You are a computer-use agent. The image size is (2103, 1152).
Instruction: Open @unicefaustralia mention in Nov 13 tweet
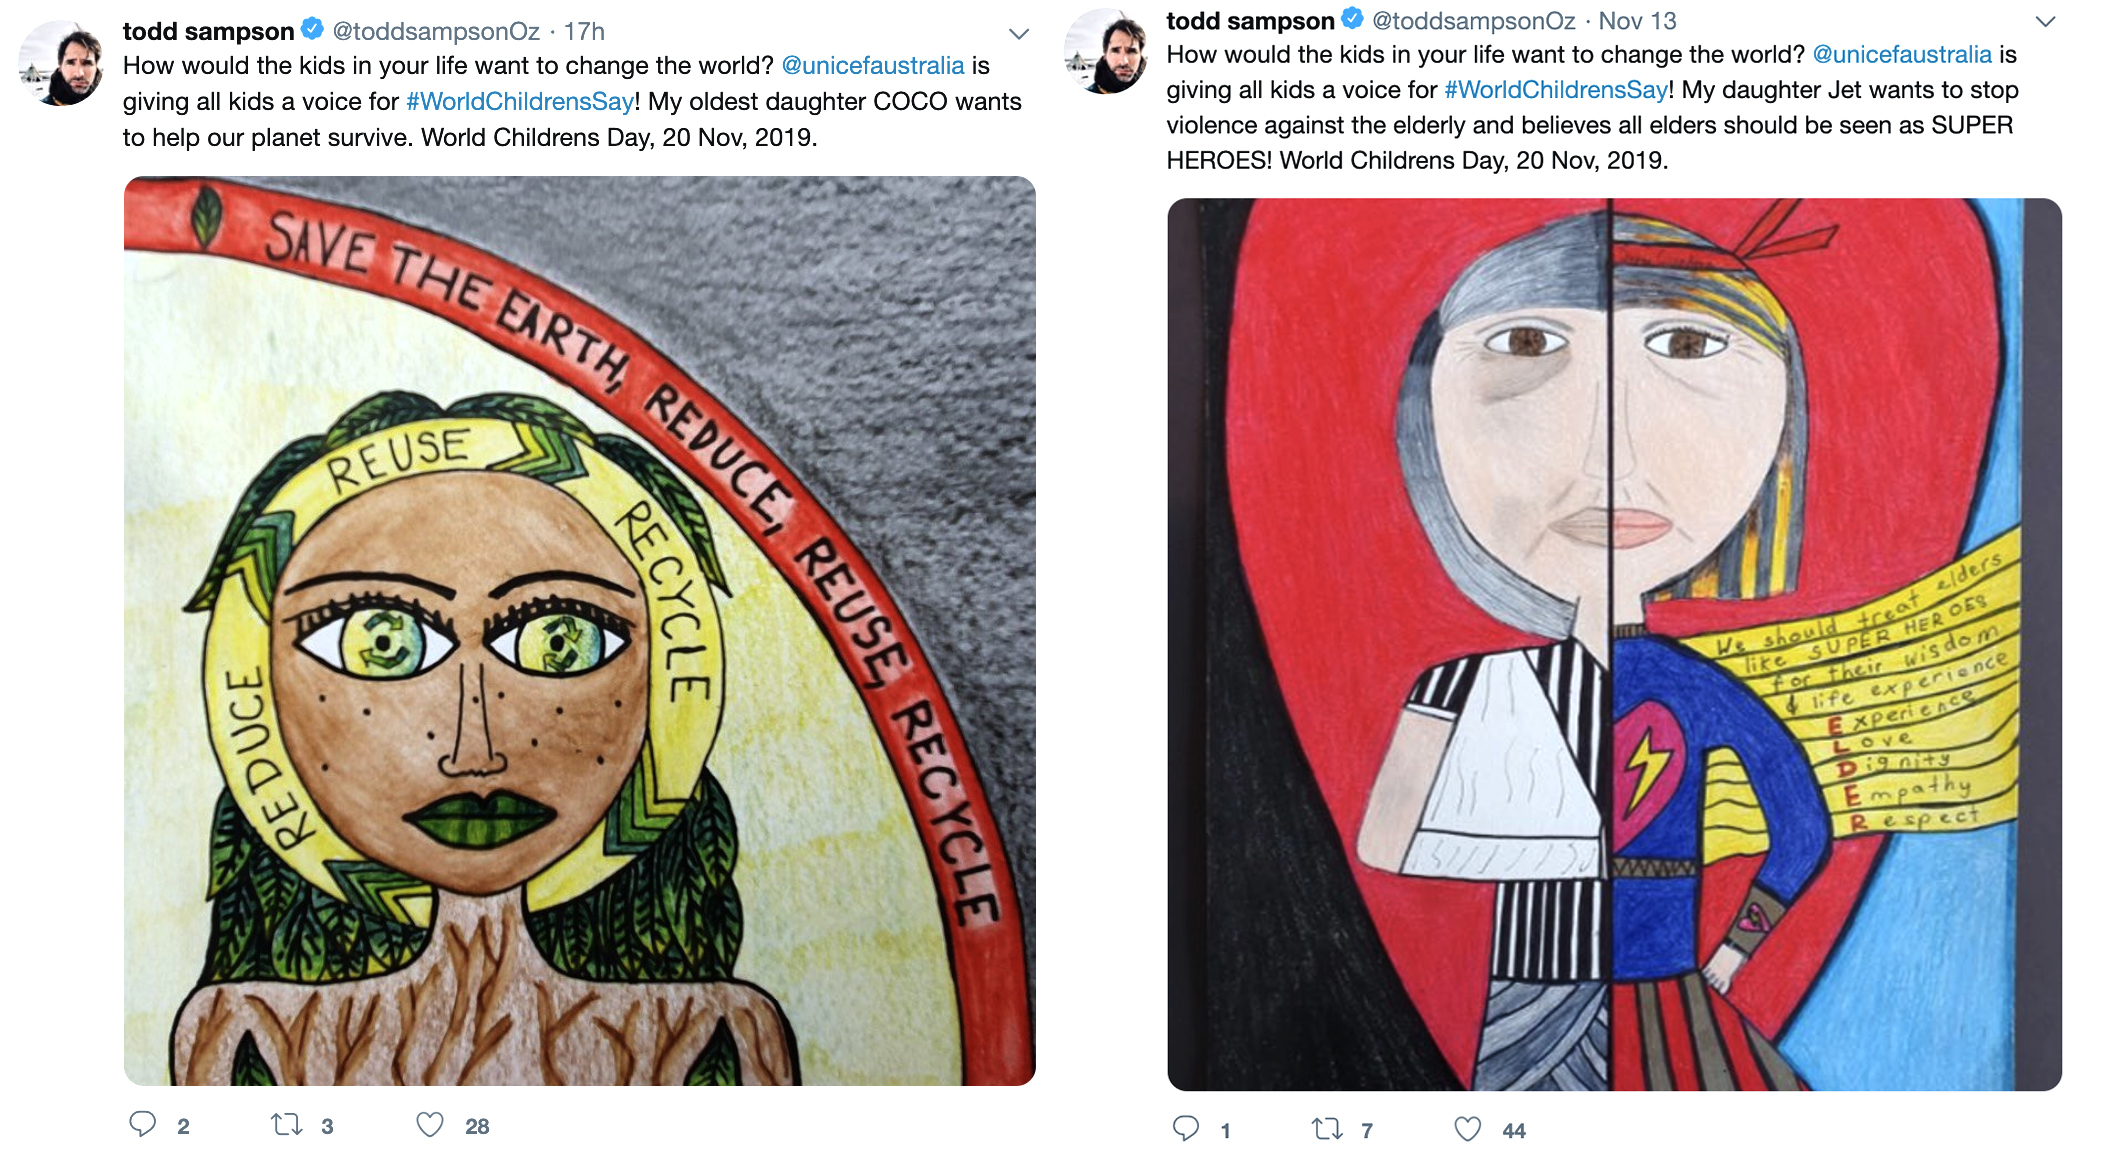tap(1902, 55)
